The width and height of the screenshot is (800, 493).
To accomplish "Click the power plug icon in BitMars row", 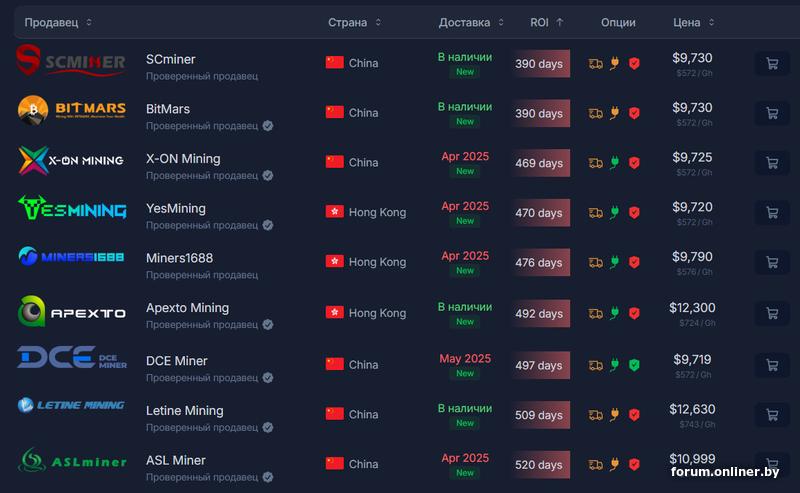I will 615,113.
